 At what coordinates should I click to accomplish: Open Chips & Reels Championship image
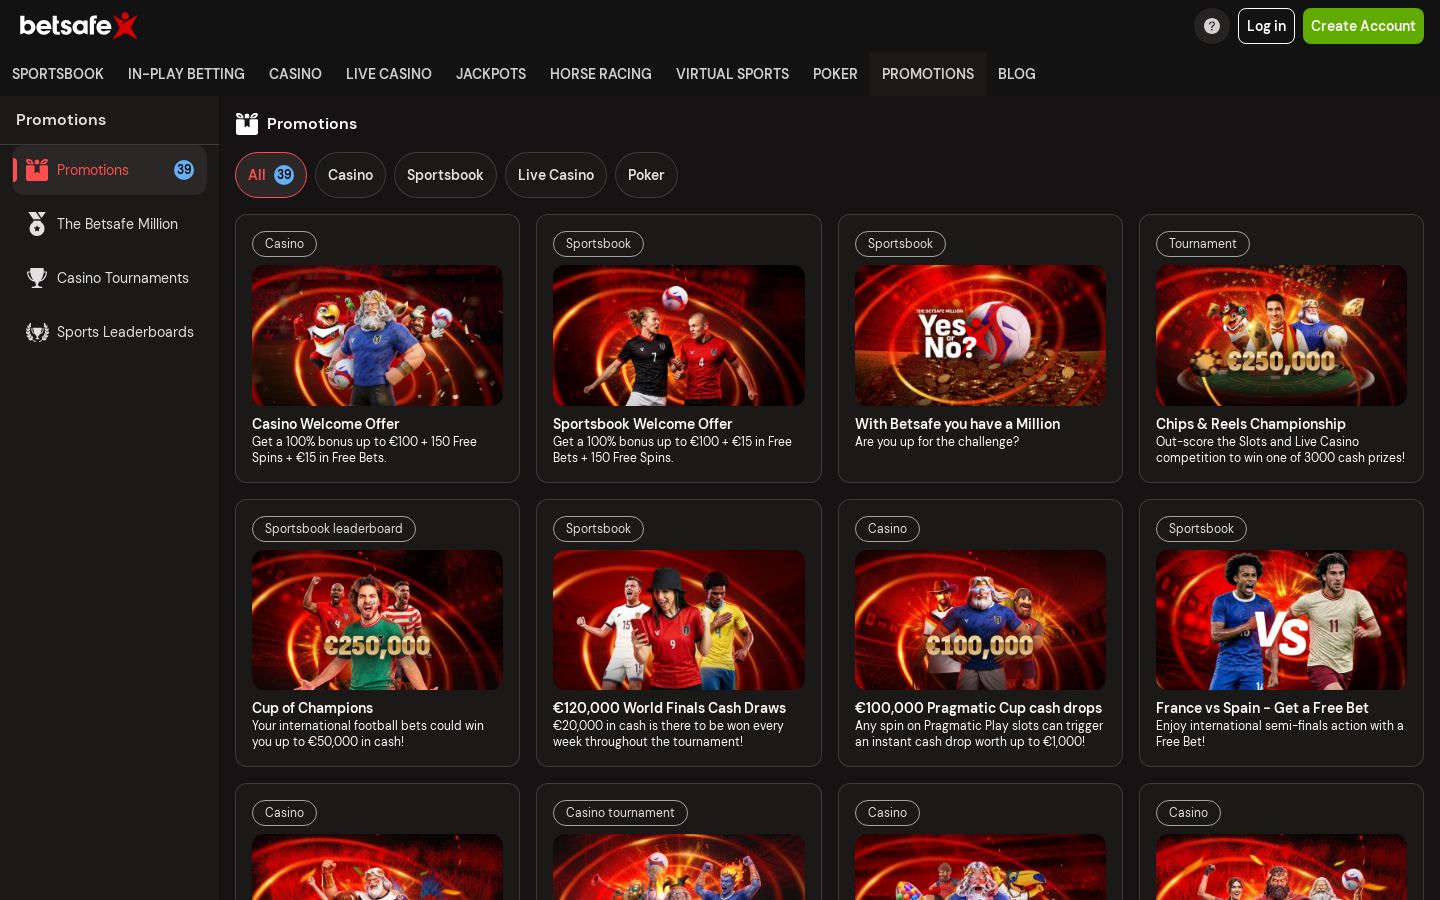1281,335
